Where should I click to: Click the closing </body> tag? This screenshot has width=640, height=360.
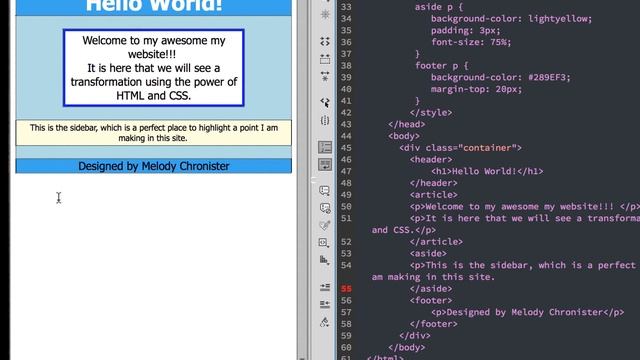(407, 347)
